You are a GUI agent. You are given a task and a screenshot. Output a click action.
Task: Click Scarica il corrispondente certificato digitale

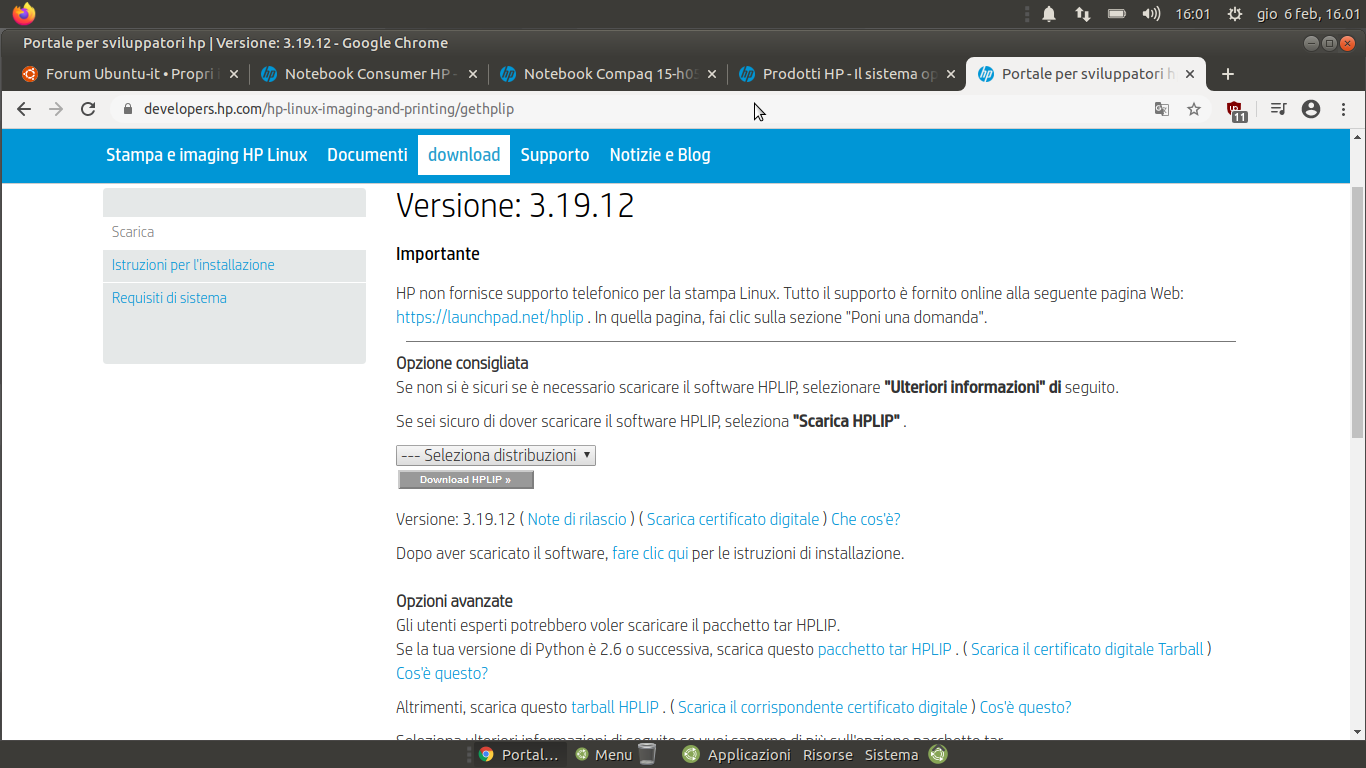pyautogui.click(x=823, y=707)
